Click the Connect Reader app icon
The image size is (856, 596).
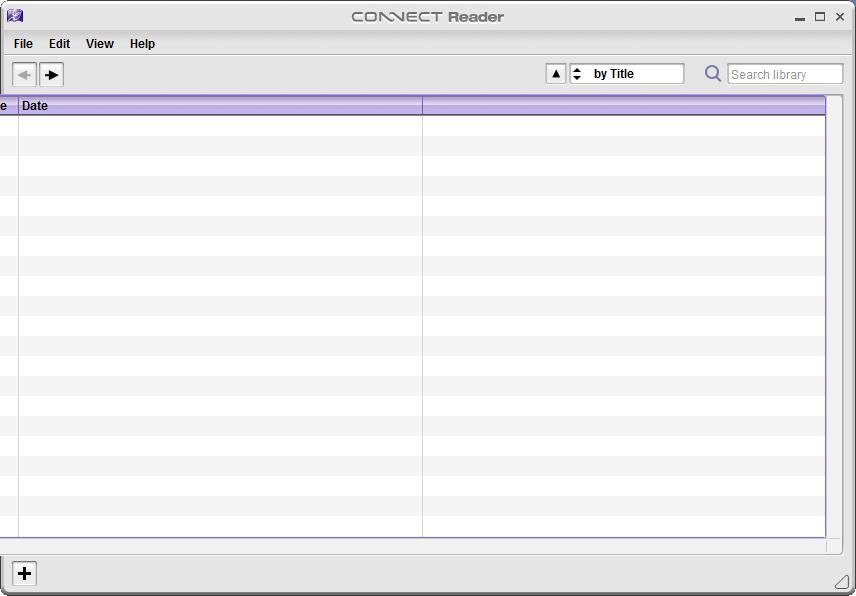coord(15,16)
